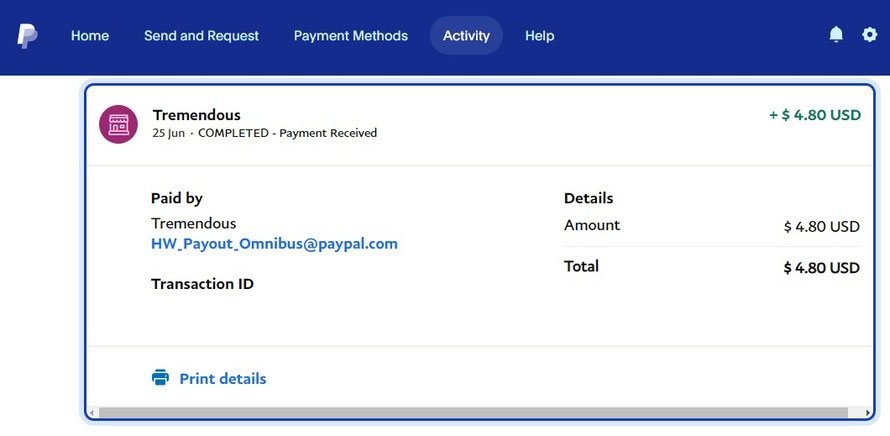Click the Transaction ID label

[202, 284]
